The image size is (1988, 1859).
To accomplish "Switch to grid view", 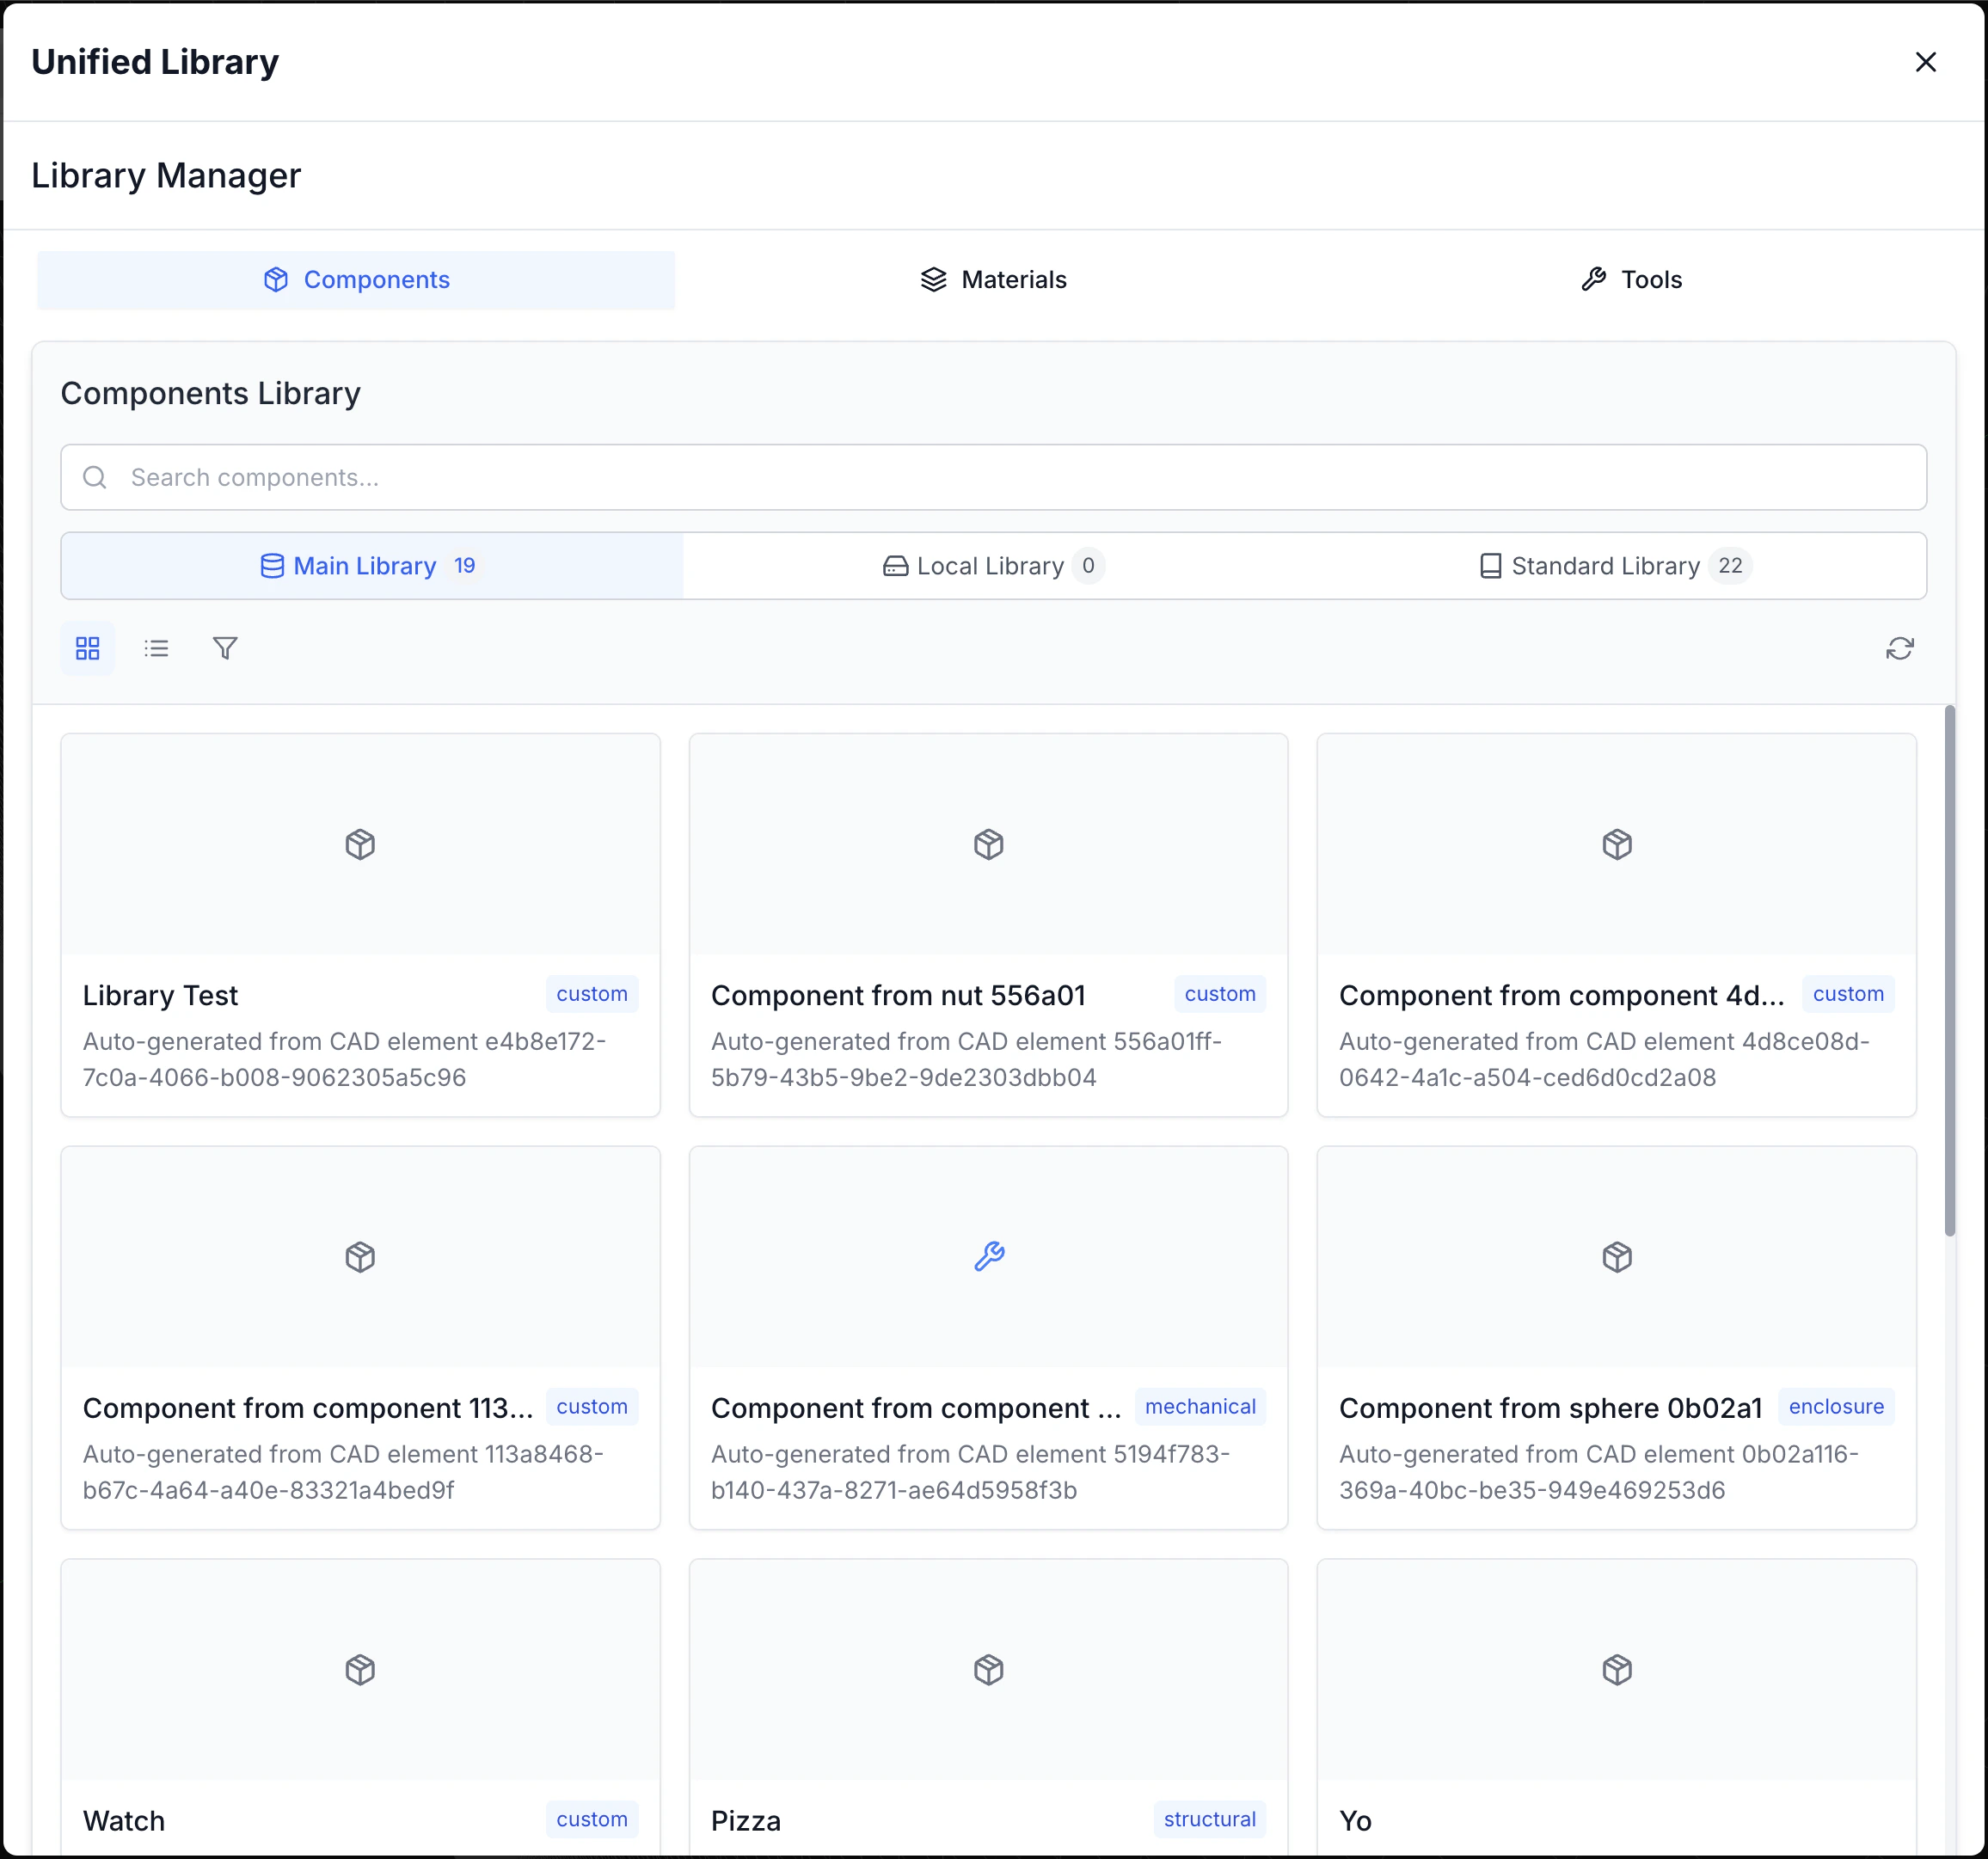I will [x=88, y=648].
